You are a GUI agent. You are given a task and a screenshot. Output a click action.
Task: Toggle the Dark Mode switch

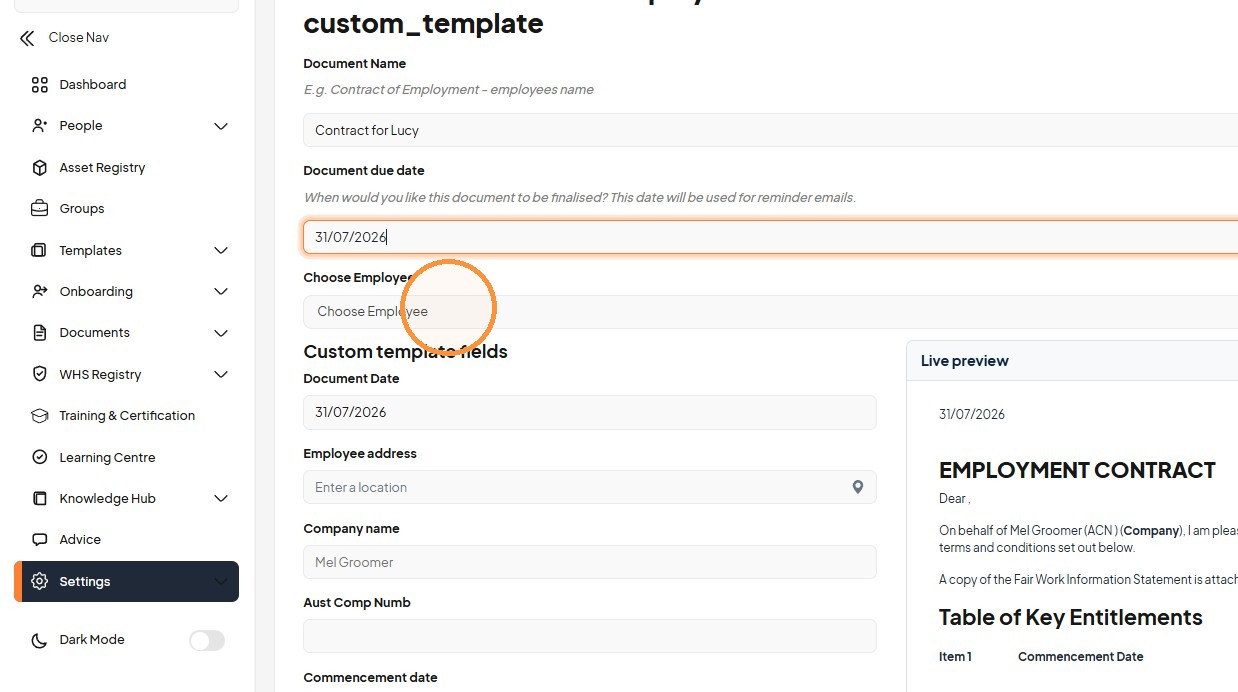point(207,641)
